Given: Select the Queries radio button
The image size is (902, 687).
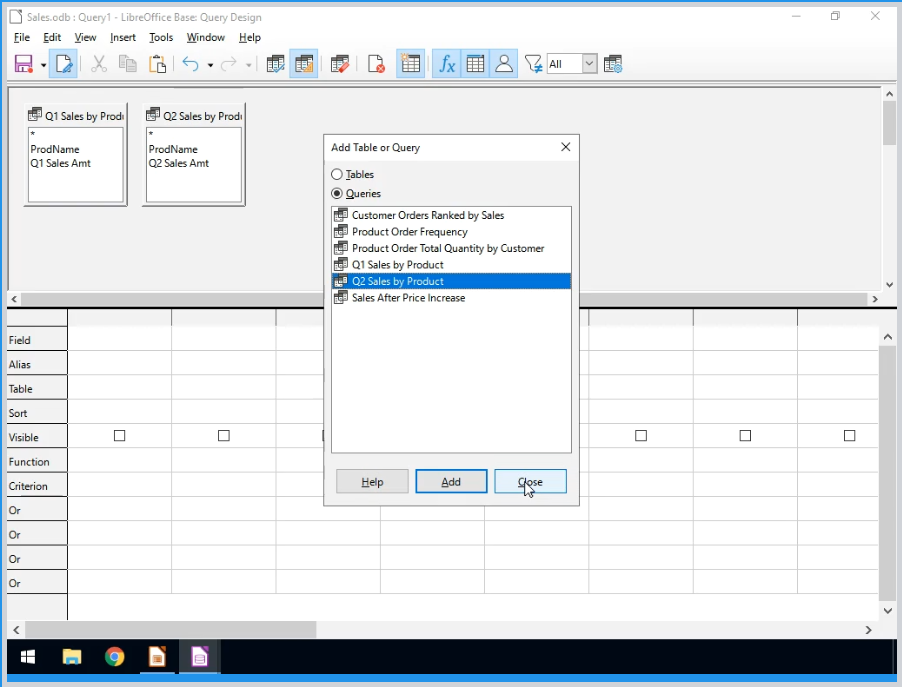Looking at the screenshot, I should (337, 193).
